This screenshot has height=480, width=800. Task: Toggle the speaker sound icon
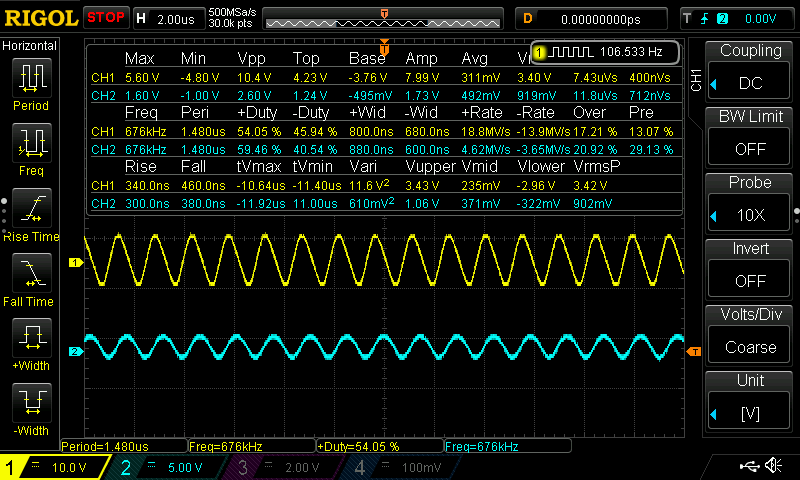(773, 465)
